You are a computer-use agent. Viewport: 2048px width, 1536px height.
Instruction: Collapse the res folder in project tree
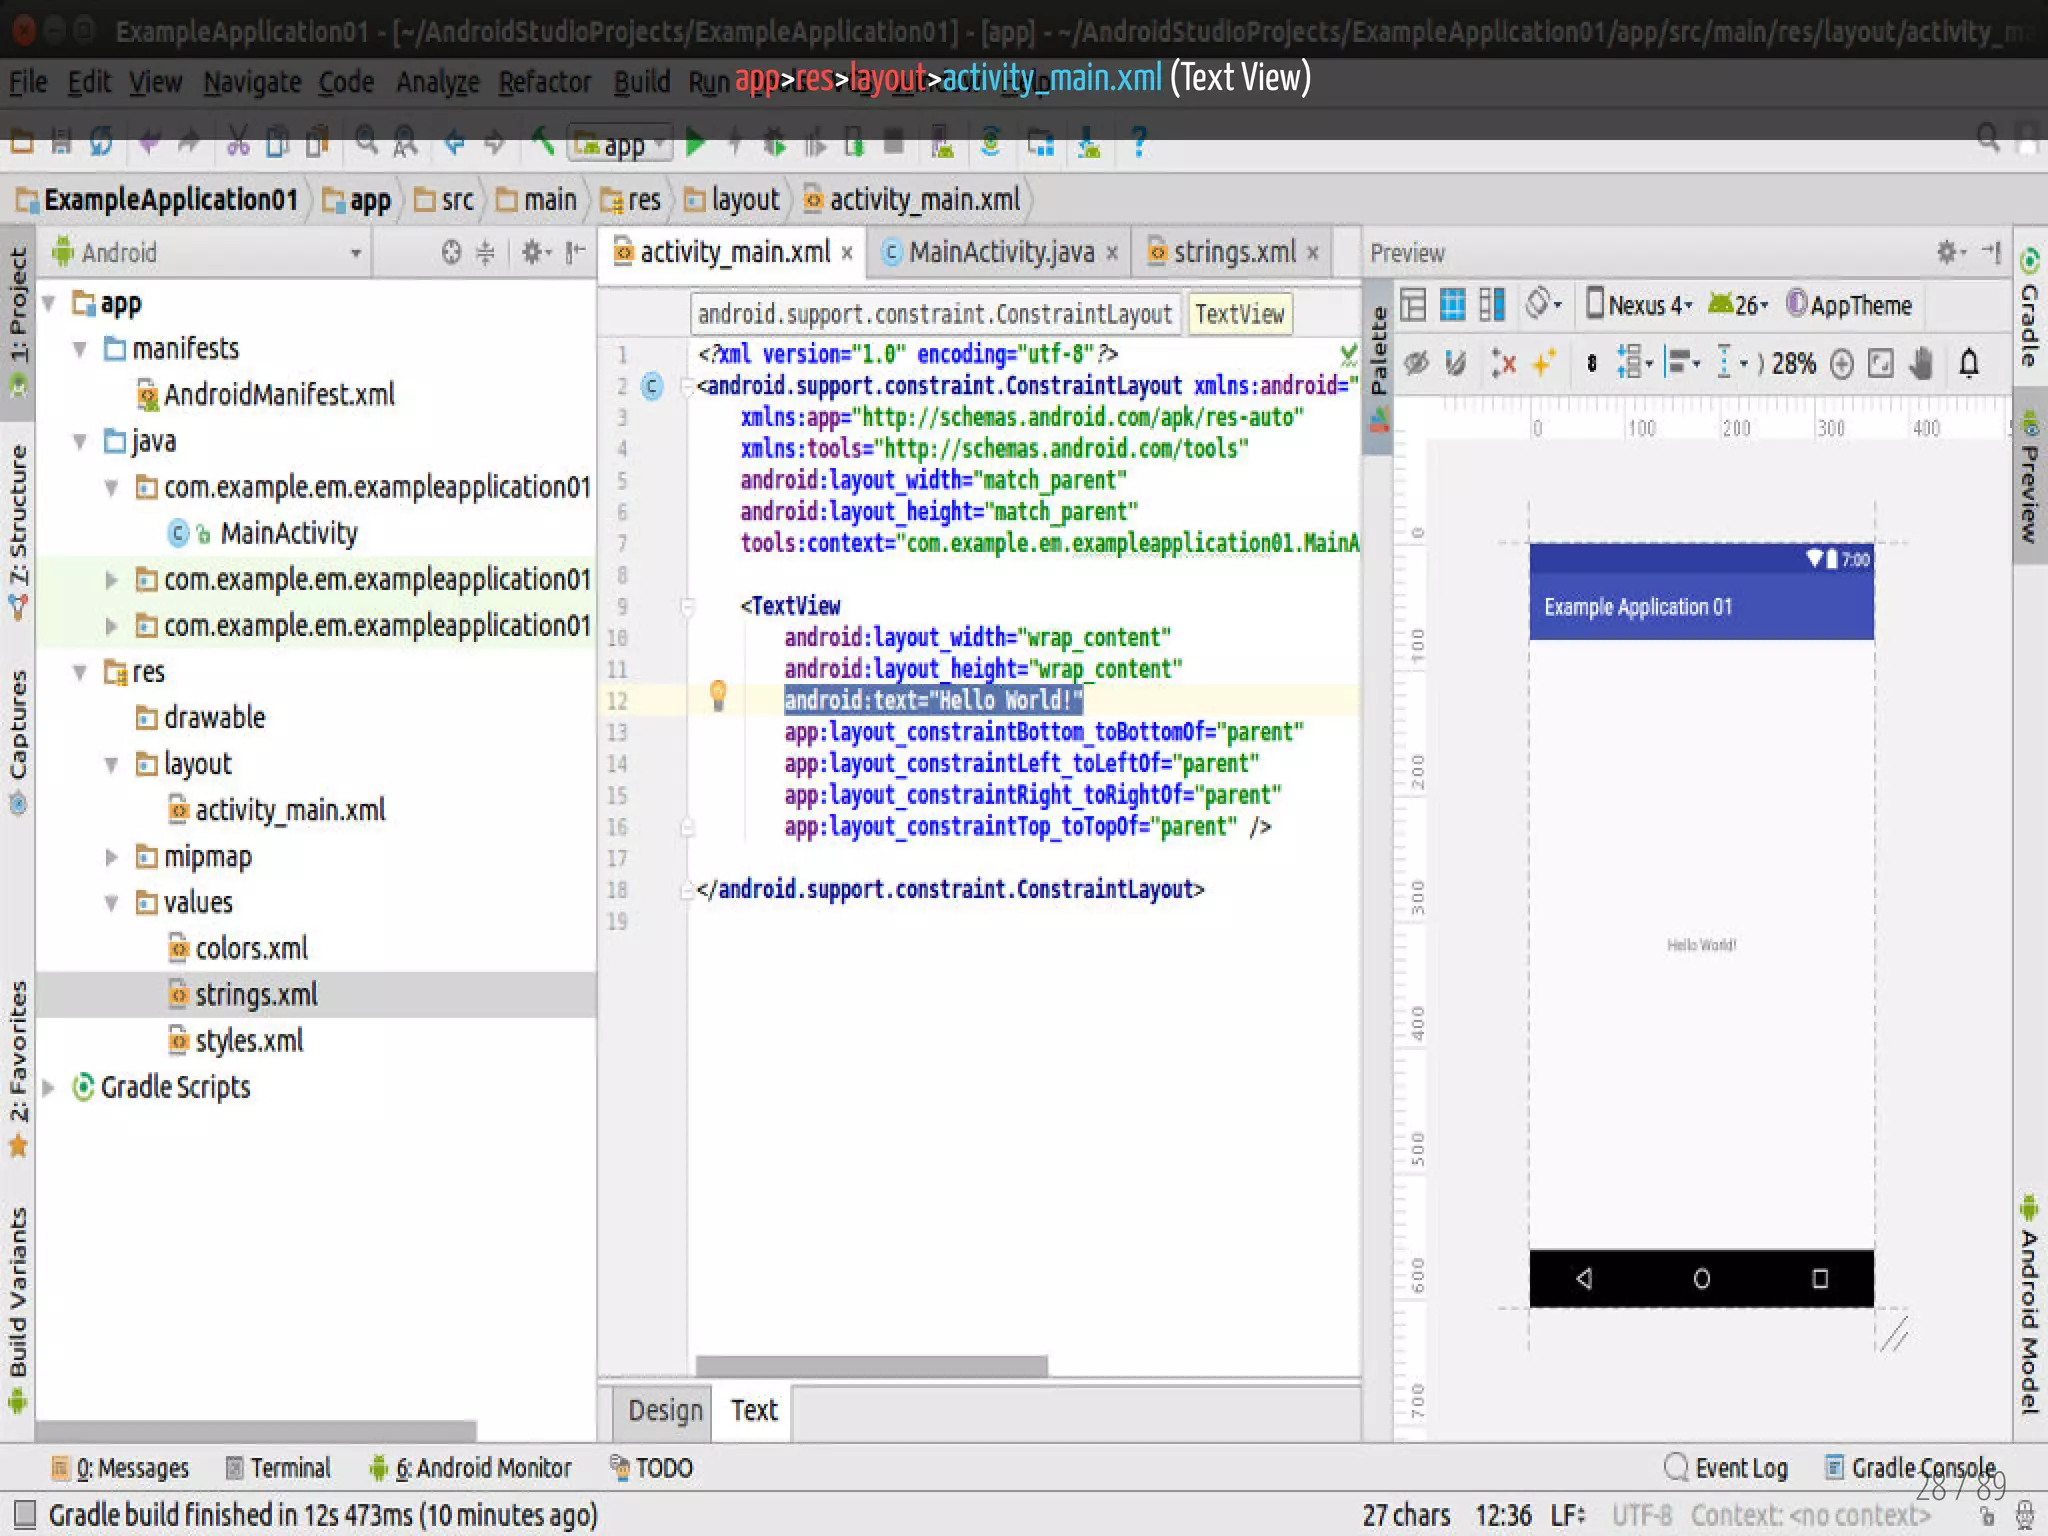(x=80, y=672)
